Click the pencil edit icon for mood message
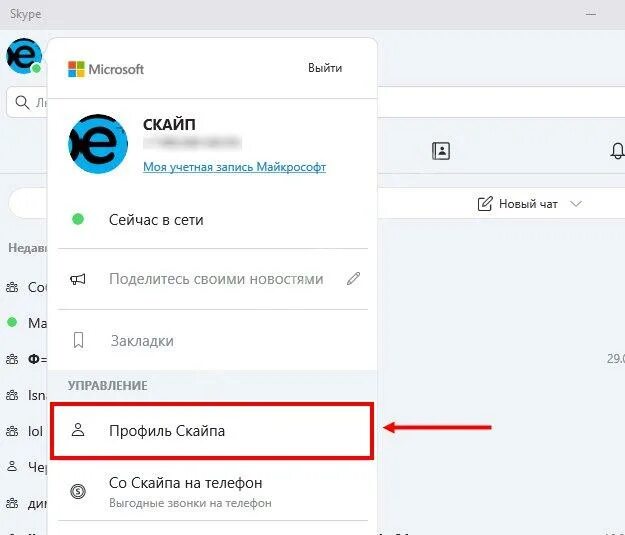 click(353, 279)
